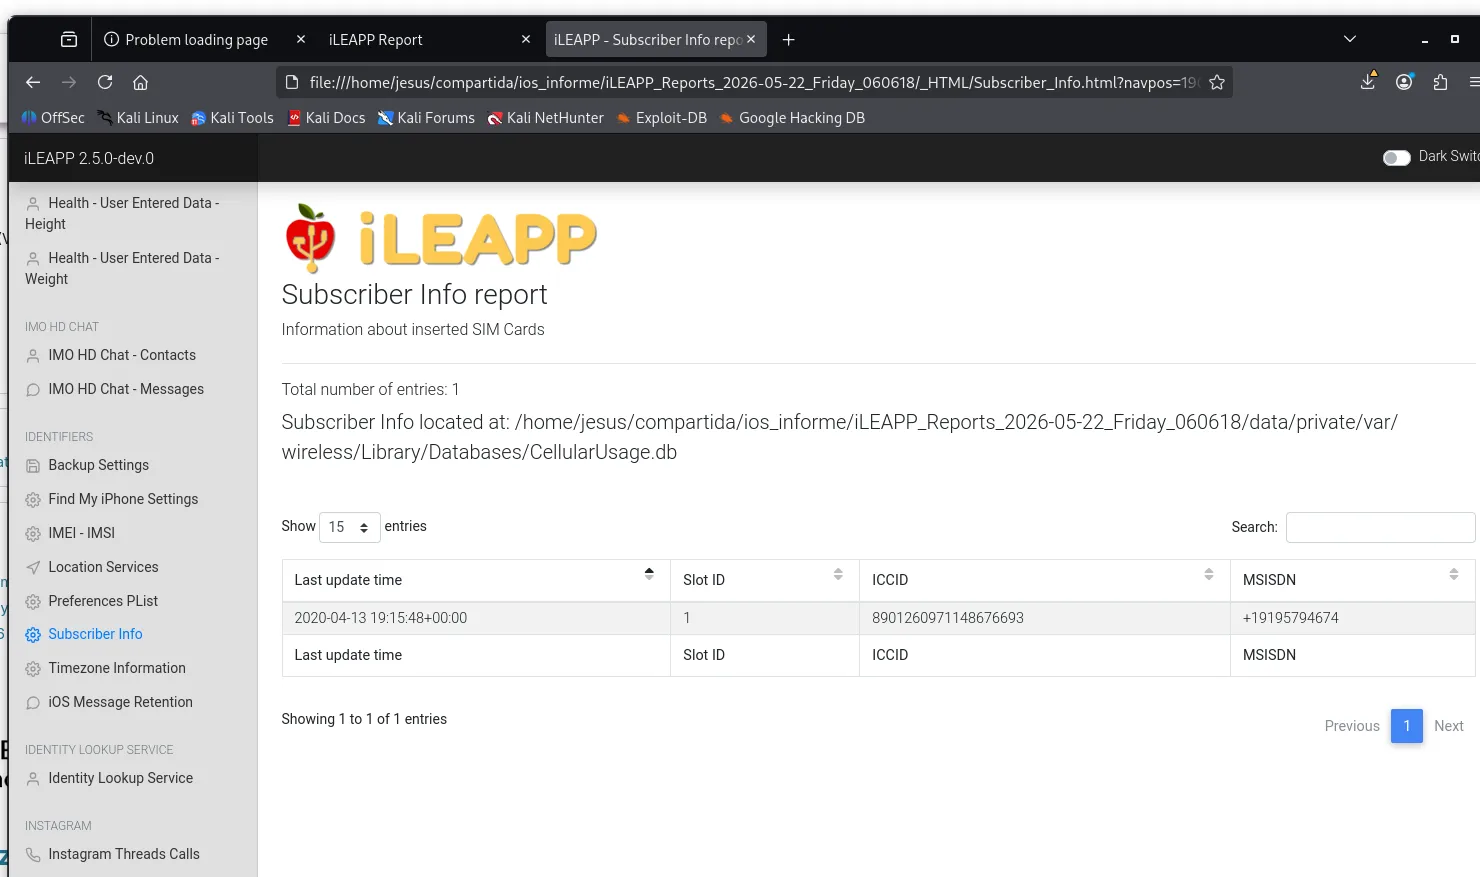Screen dimensions: 1480x877
Task: Click ICCID value 8901260971148676693
Action: tap(948, 618)
